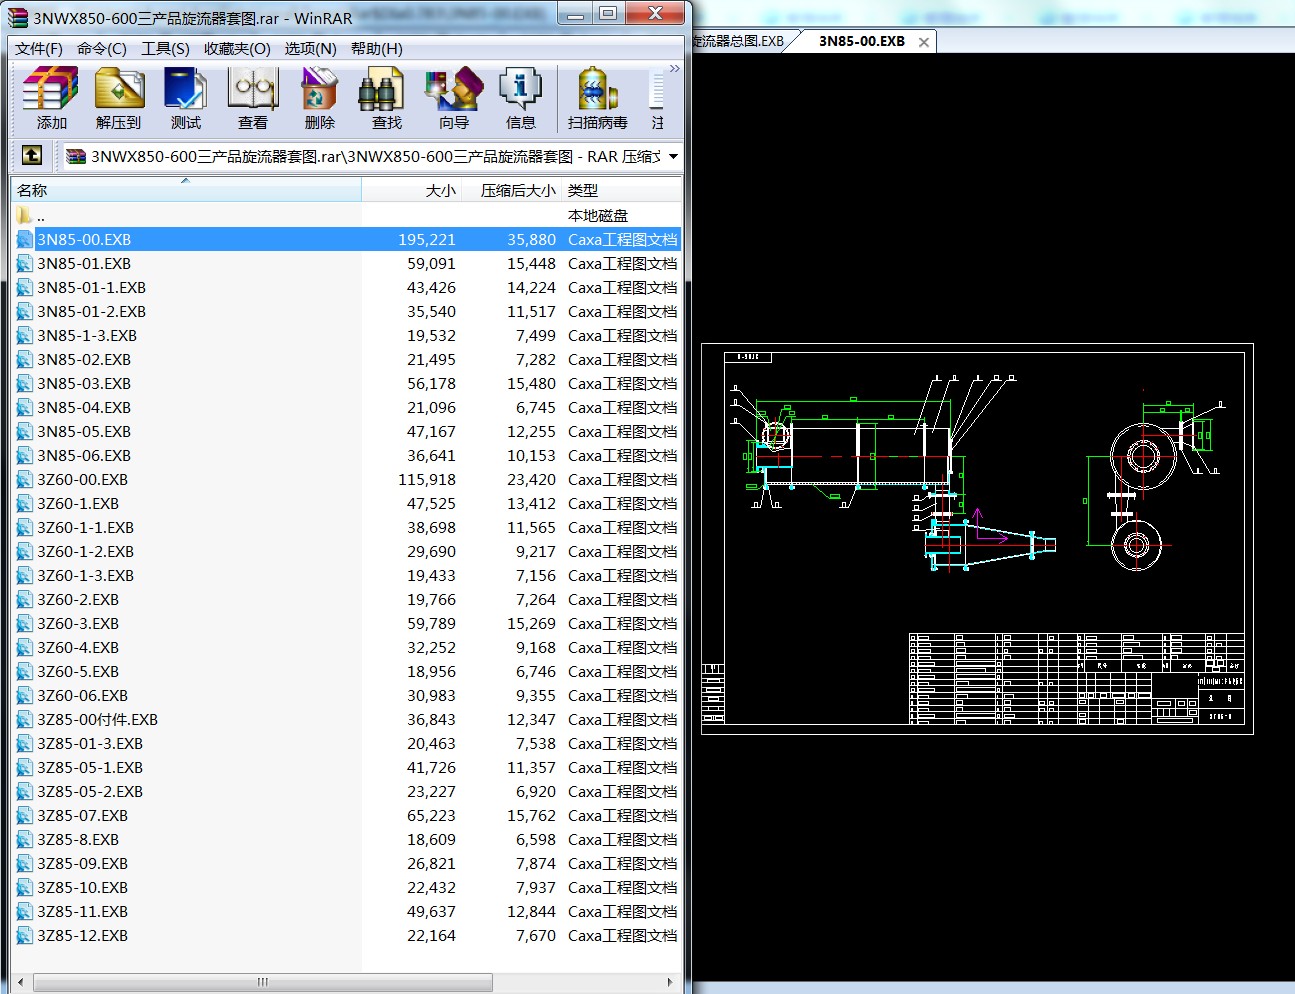
Task: Switch to the 3N85-00.EXB tab in CAD viewer
Action: point(862,41)
